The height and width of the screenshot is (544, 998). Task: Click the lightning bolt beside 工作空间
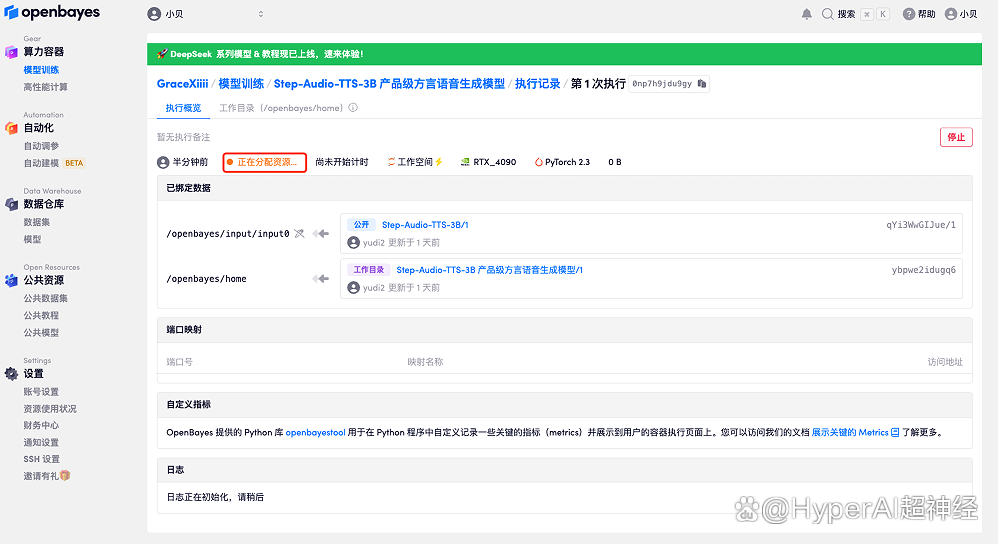point(439,162)
